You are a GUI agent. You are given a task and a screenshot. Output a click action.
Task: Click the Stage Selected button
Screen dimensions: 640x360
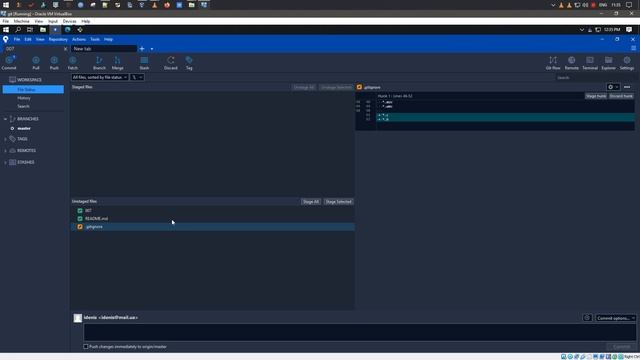tap(338, 202)
